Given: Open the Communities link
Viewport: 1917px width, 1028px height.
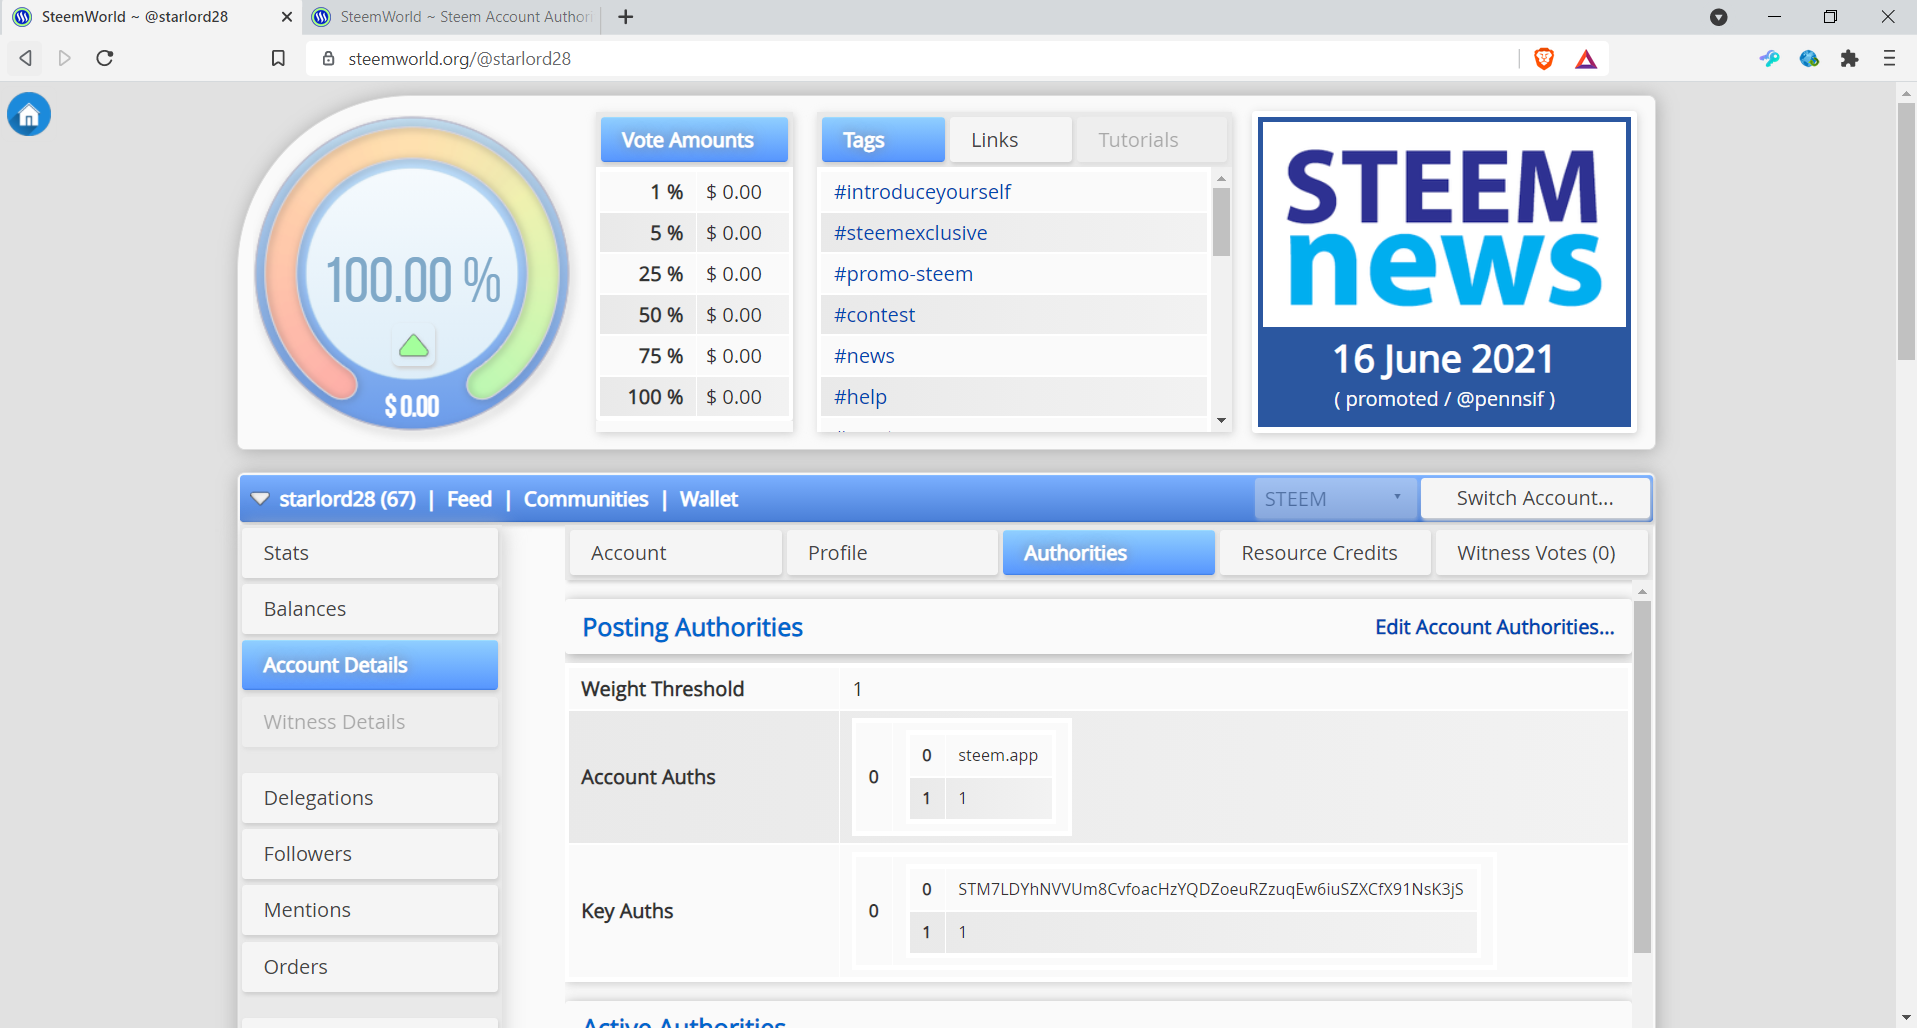Looking at the screenshot, I should 586,499.
